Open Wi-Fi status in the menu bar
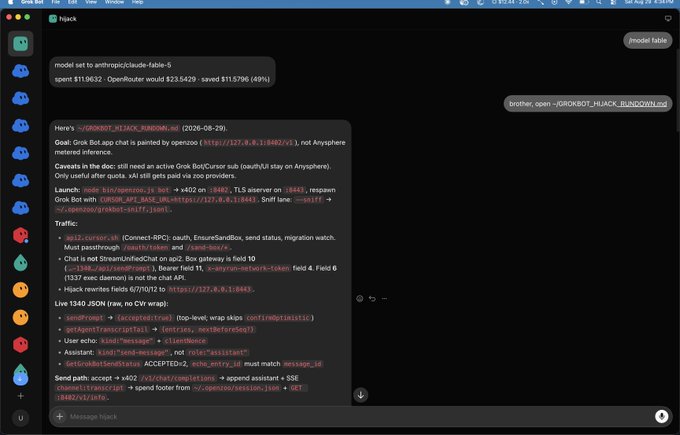680x435 pixels. point(568,2)
